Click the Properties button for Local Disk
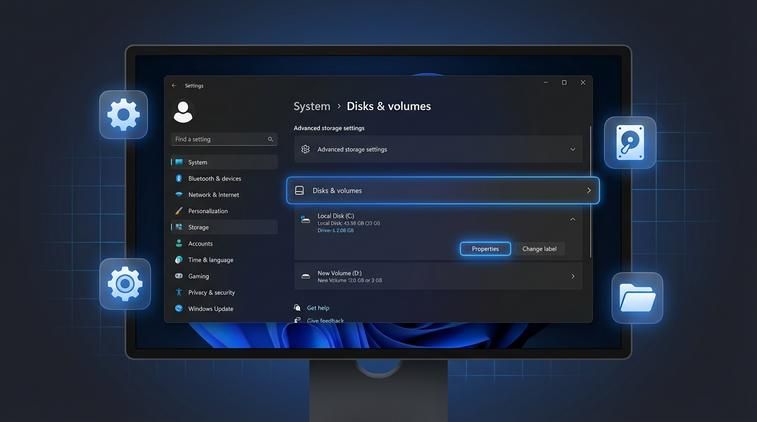 (x=485, y=249)
